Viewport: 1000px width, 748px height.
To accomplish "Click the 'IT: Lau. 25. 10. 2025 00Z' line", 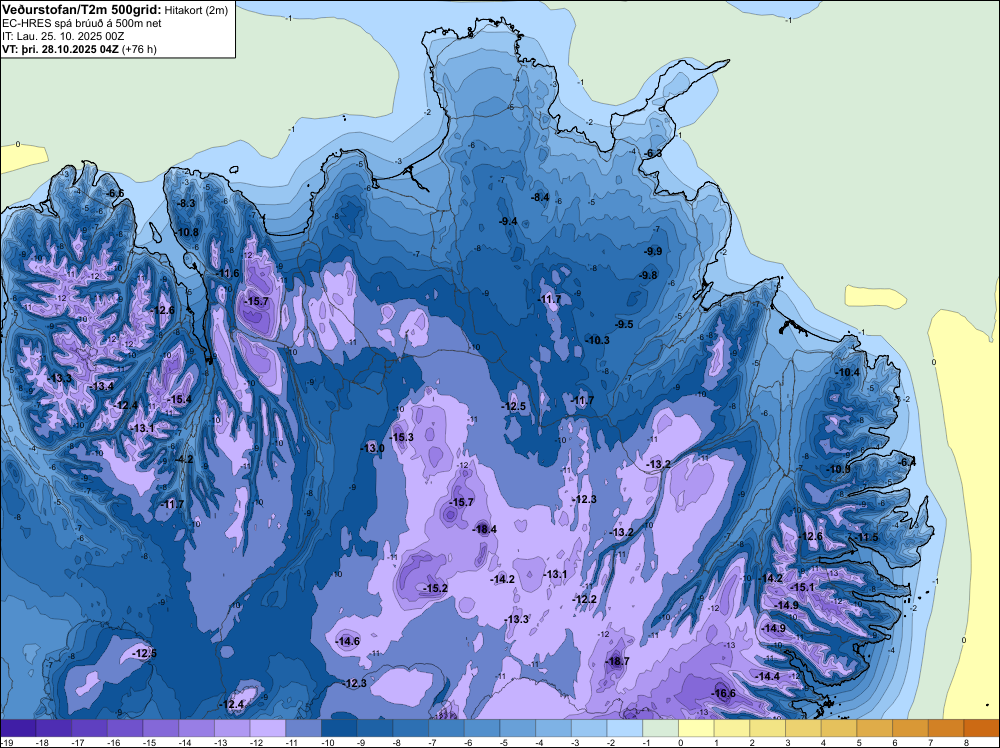I will [63, 36].
